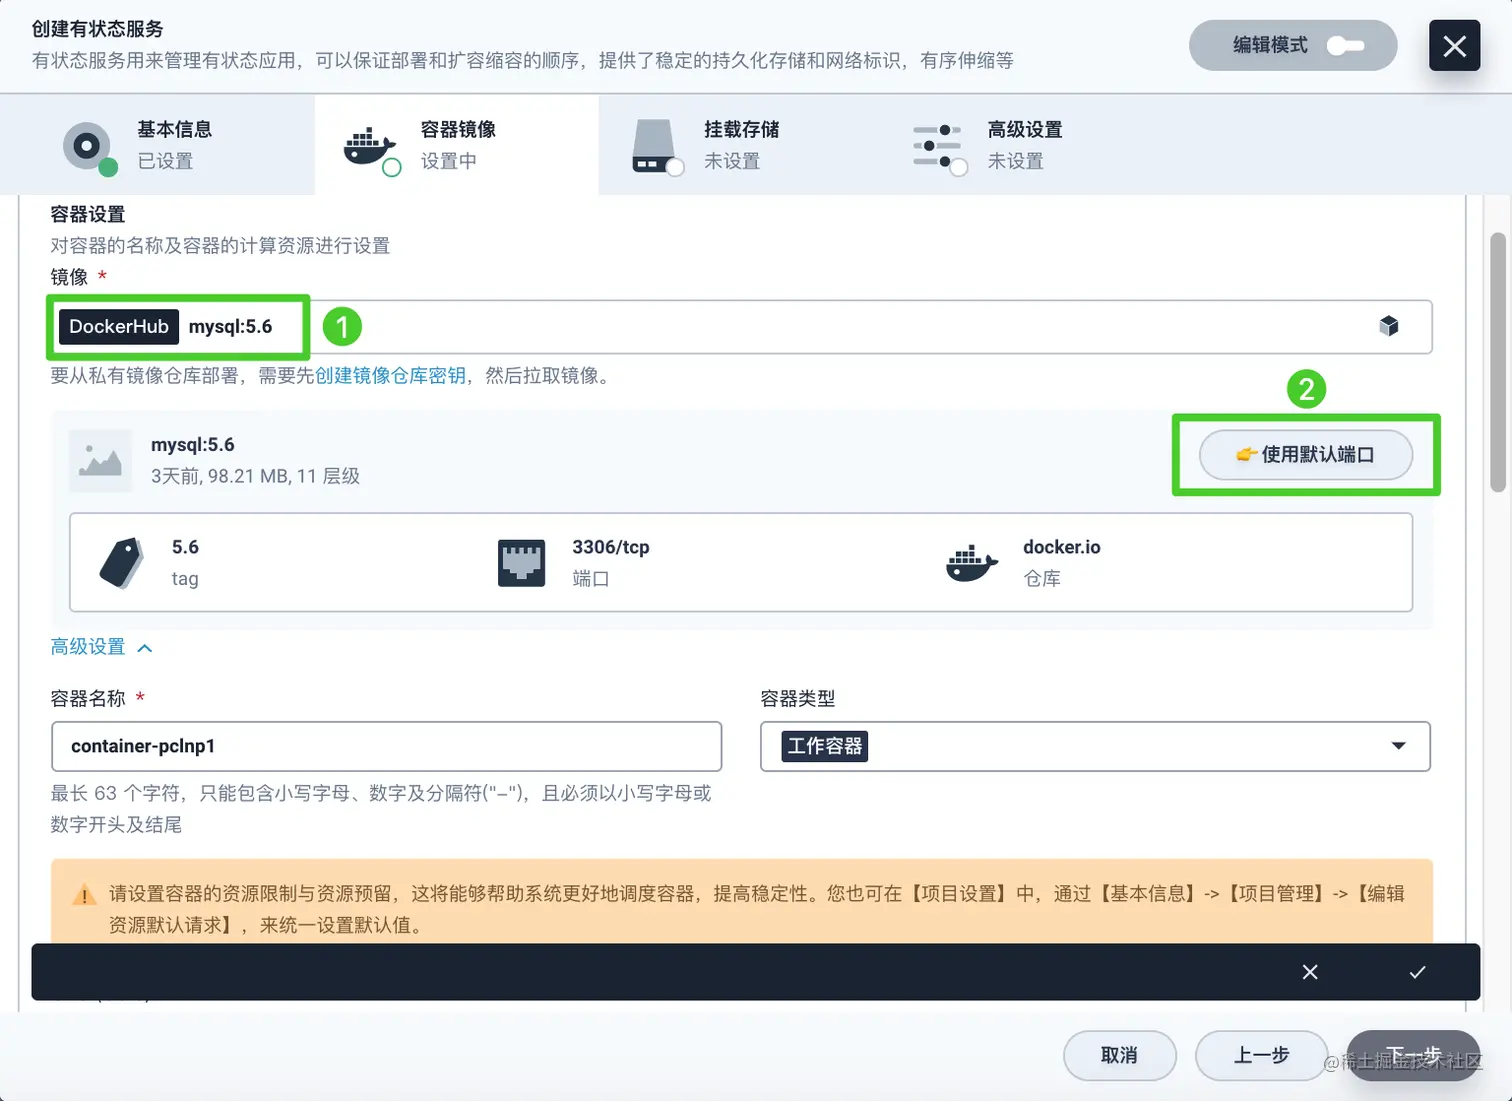
Task: Open the 高级设置 step tab
Action: pyautogui.click(x=1024, y=145)
